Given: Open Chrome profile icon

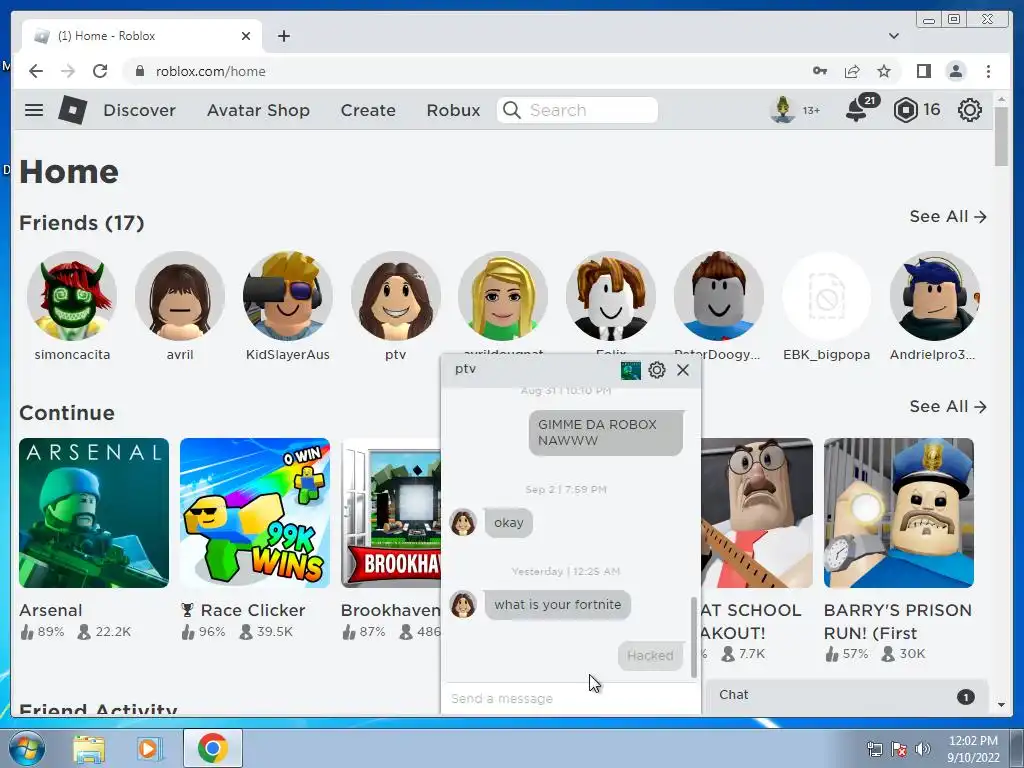Looking at the screenshot, I should [x=956, y=71].
